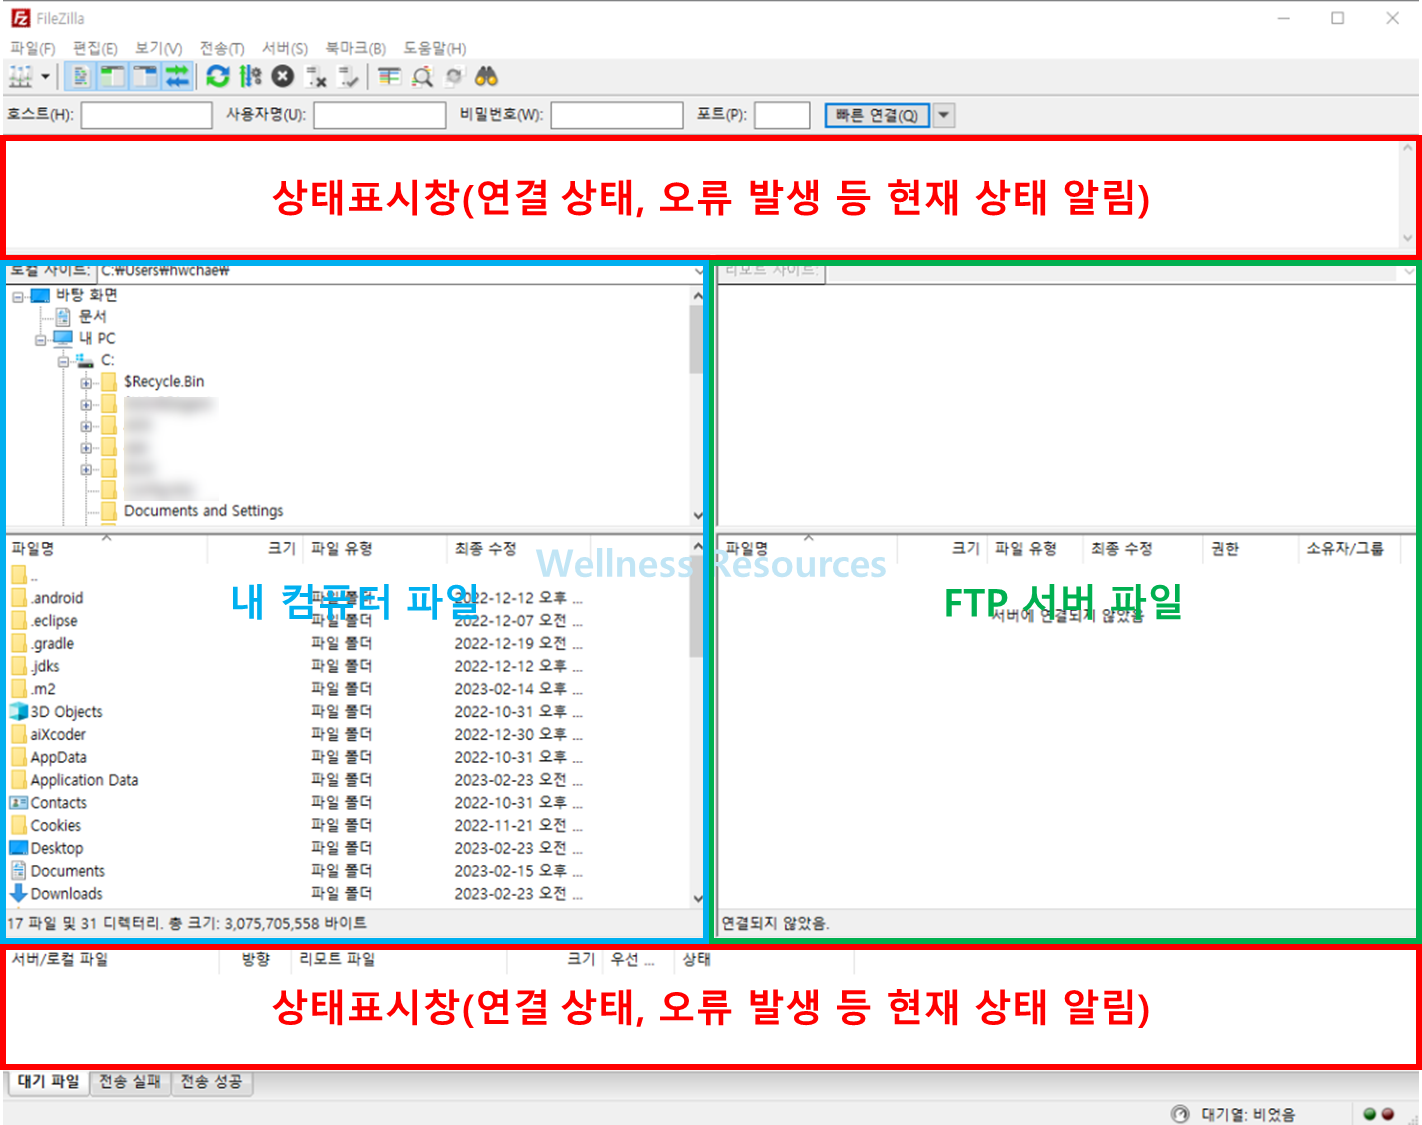Click the Documents folder icon
Screen dimensions: 1422x1125
[x=18, y=871]
